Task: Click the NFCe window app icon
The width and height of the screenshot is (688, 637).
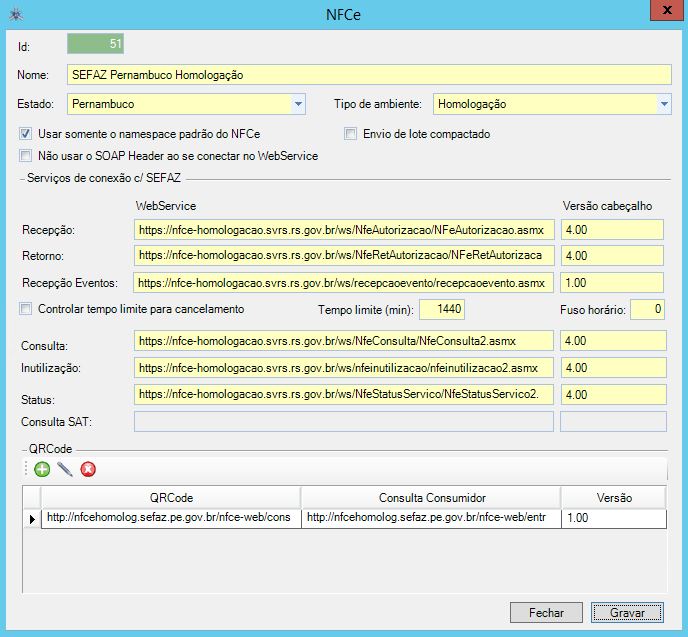Action: coord(14,15)
